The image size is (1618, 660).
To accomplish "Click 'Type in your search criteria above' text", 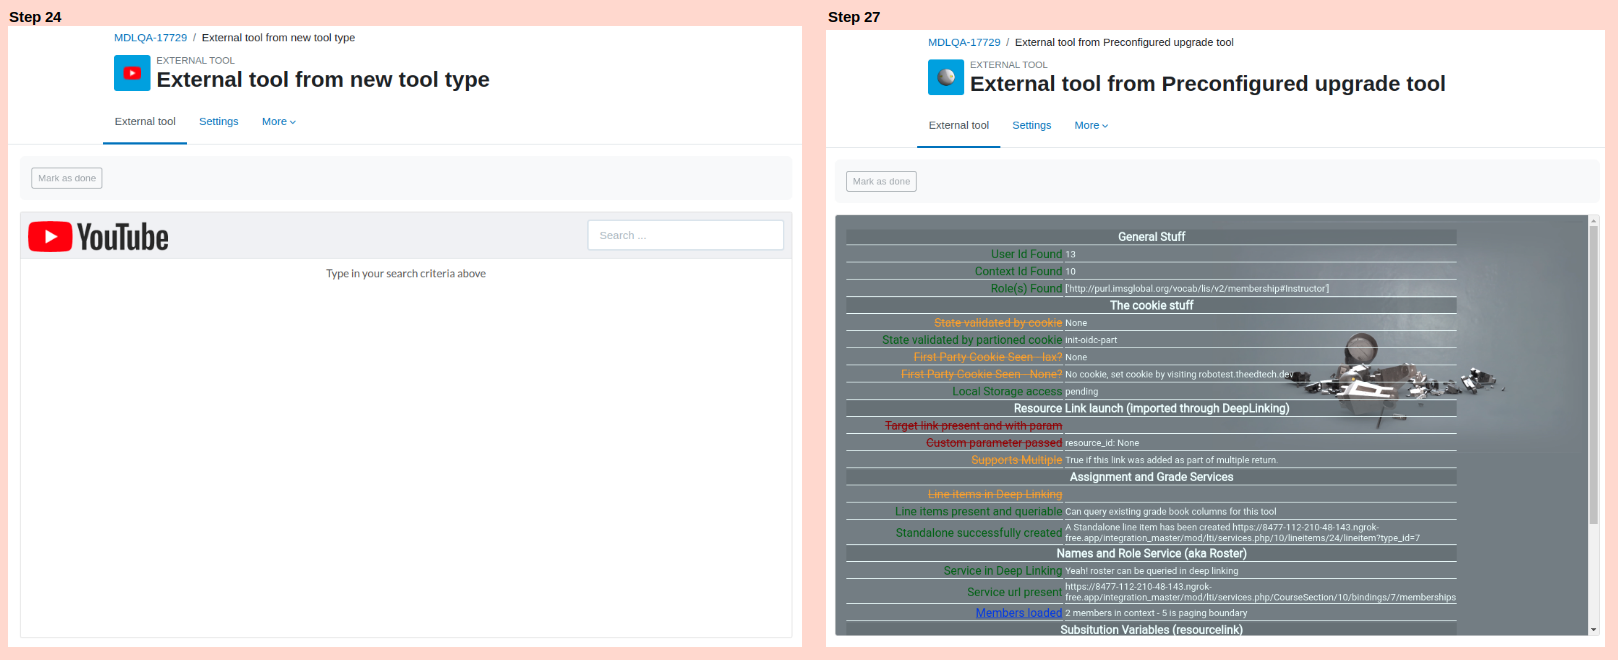I will click(x=406, y=273).
